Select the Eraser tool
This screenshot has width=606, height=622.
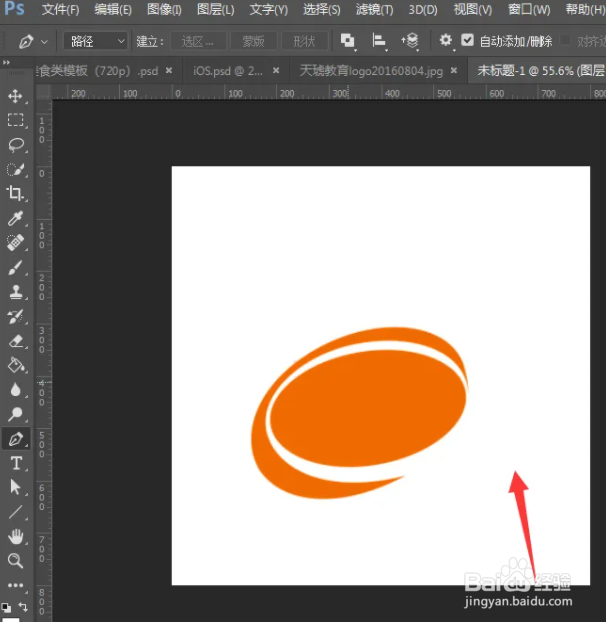pos(15,341)
